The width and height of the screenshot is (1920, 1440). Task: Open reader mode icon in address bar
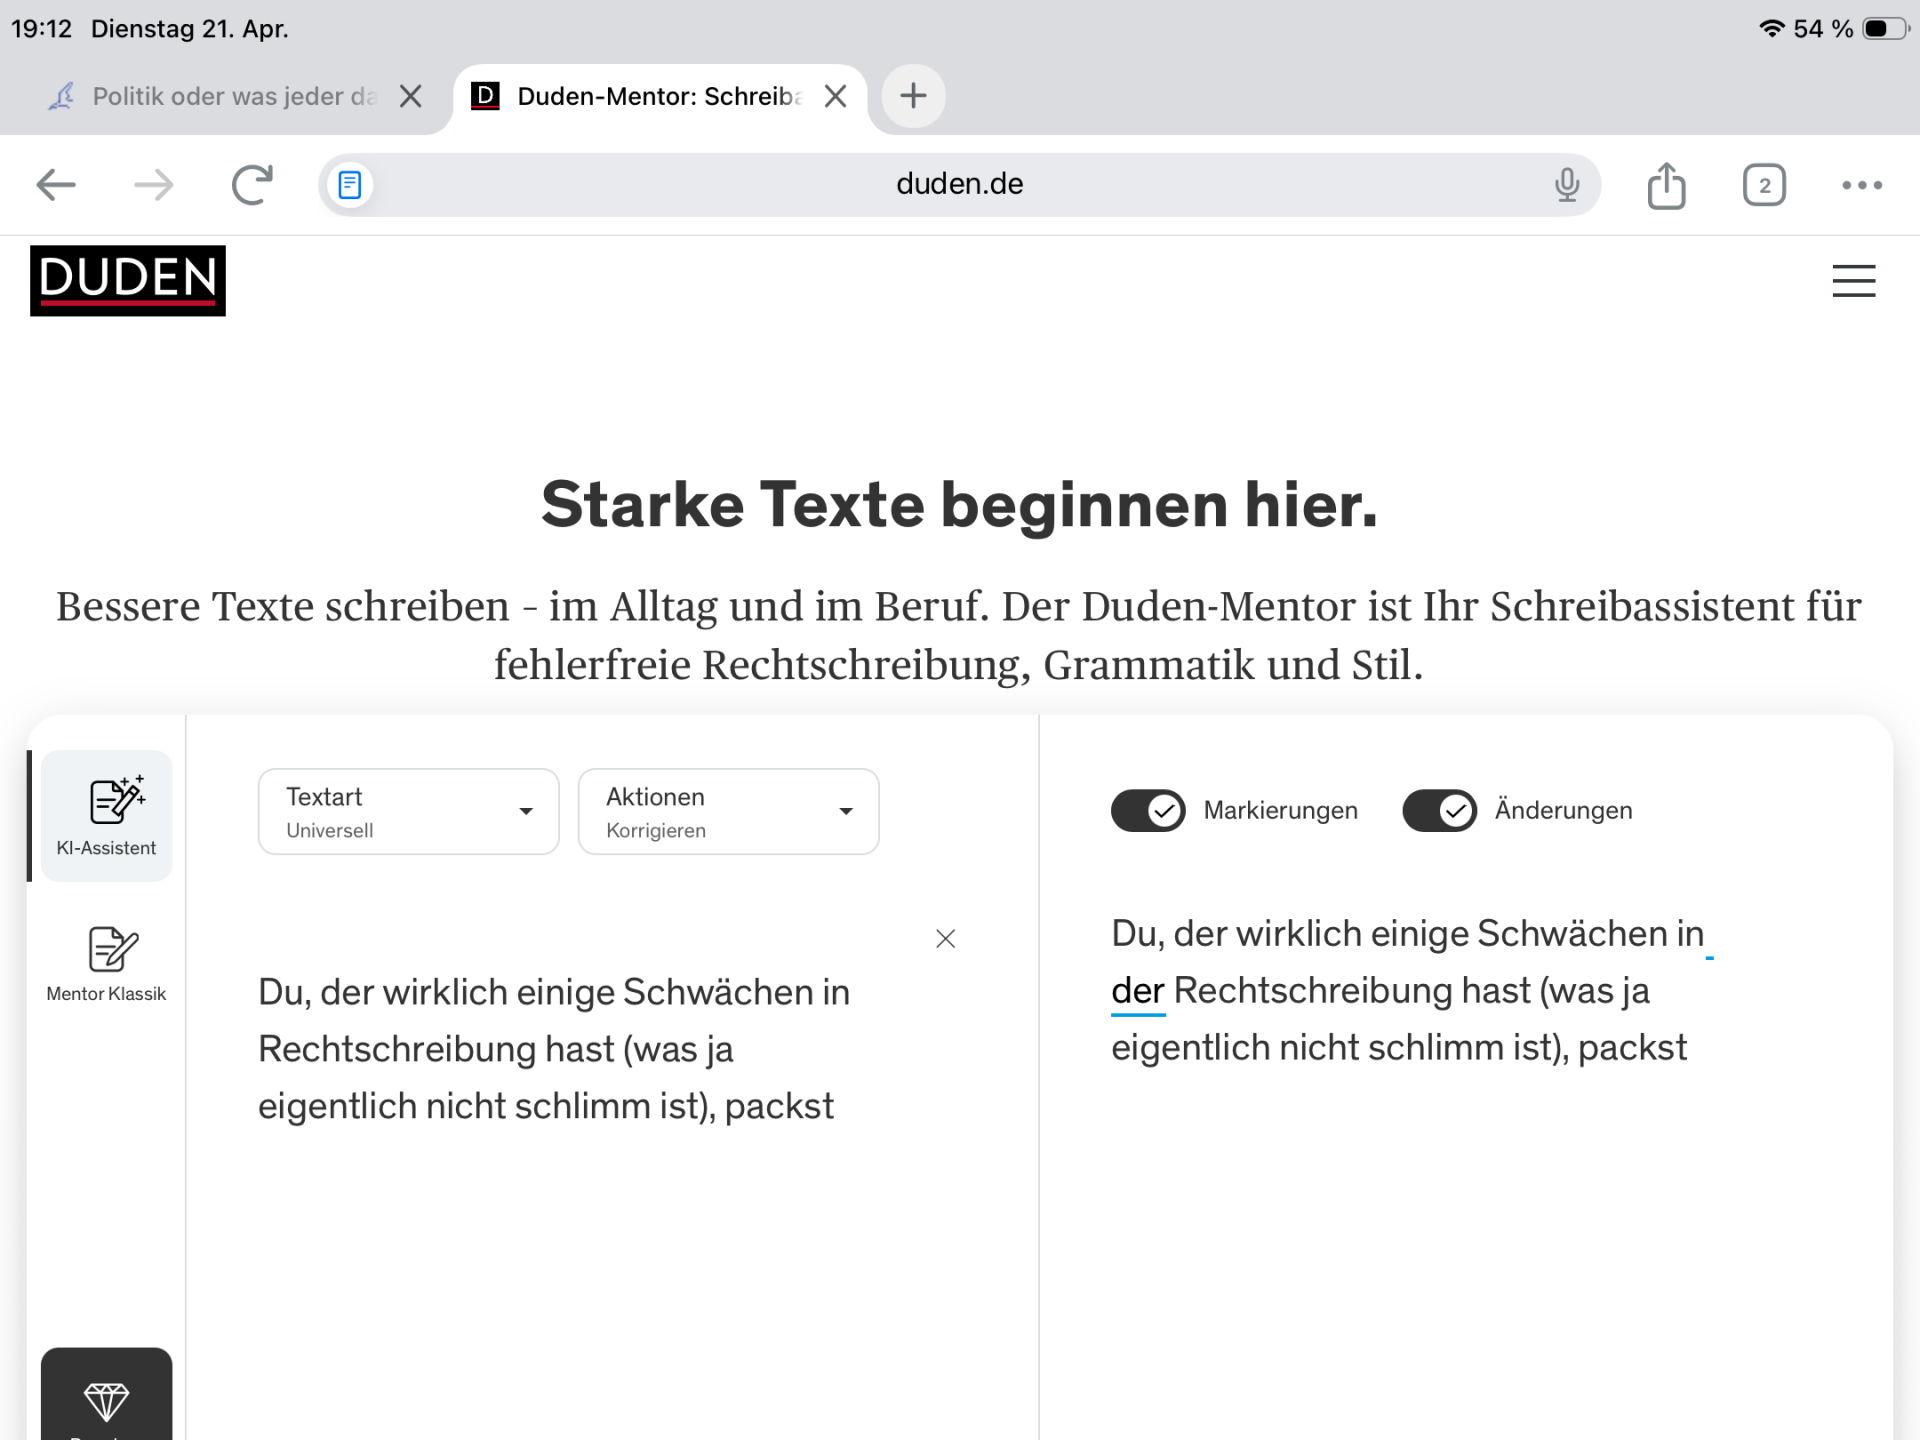pos(350,185)
